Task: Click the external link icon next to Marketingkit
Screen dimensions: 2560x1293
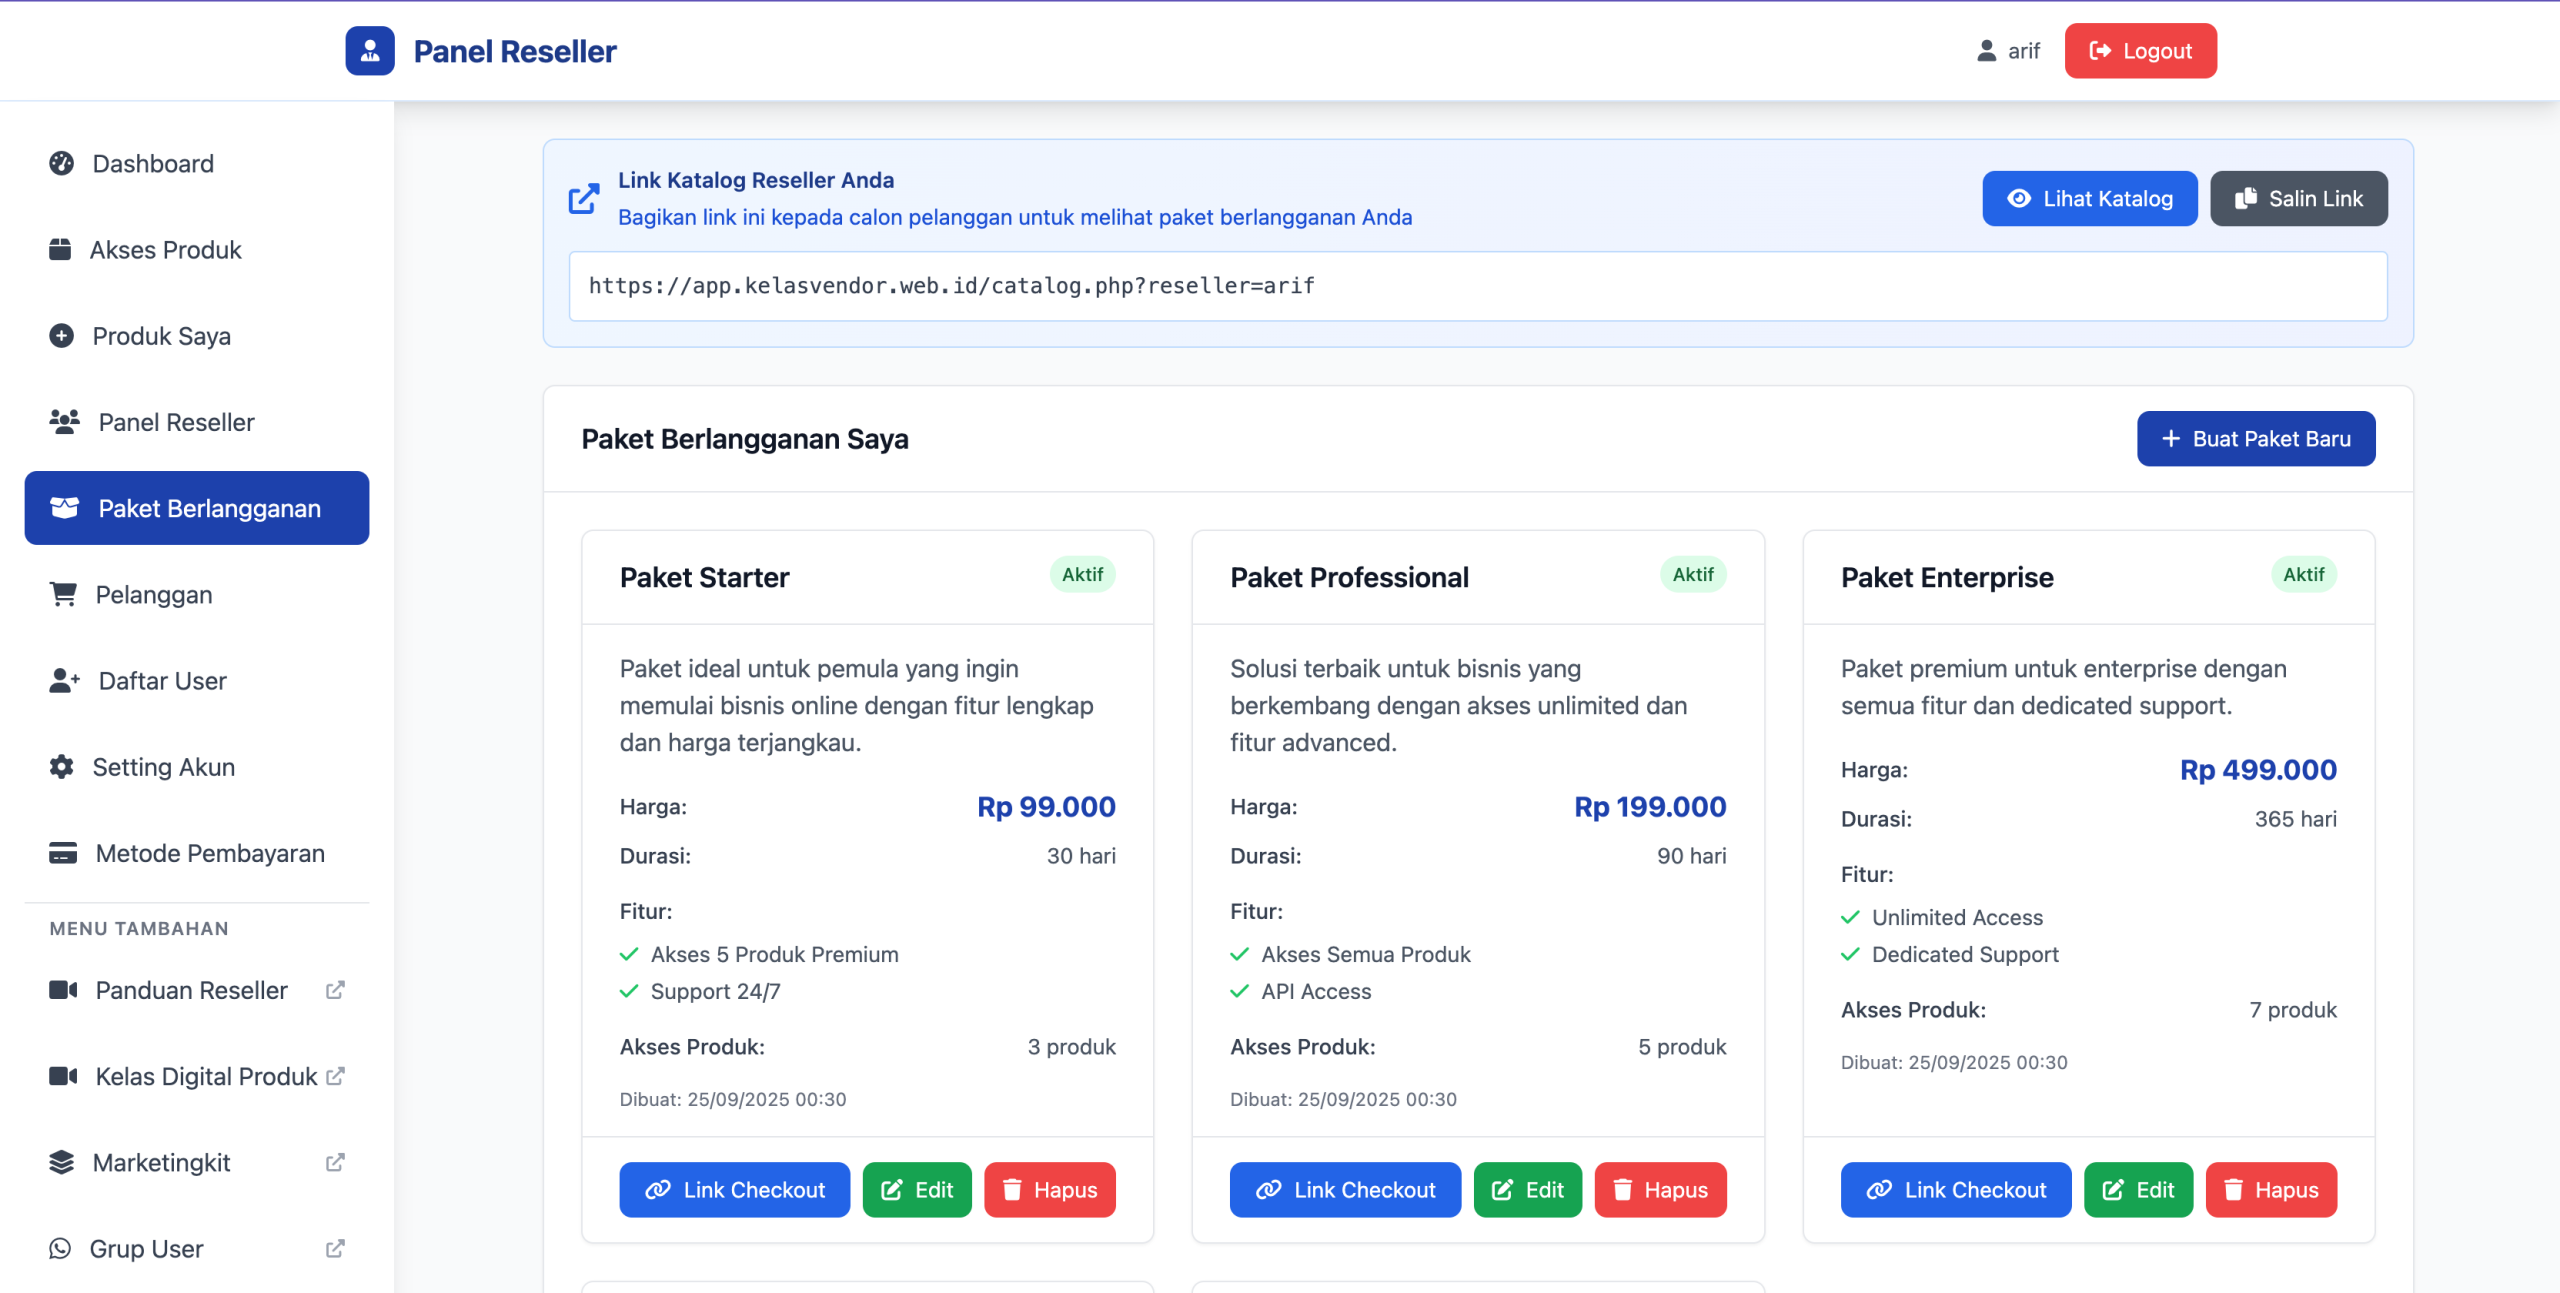Action: tap(335, 1162)
